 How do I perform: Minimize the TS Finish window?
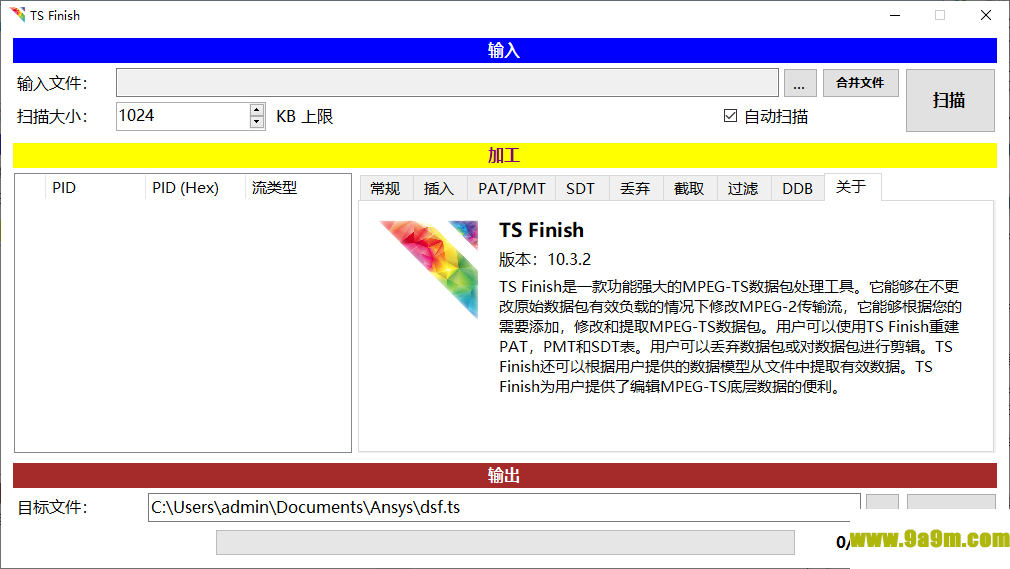(x=895, y=15)
